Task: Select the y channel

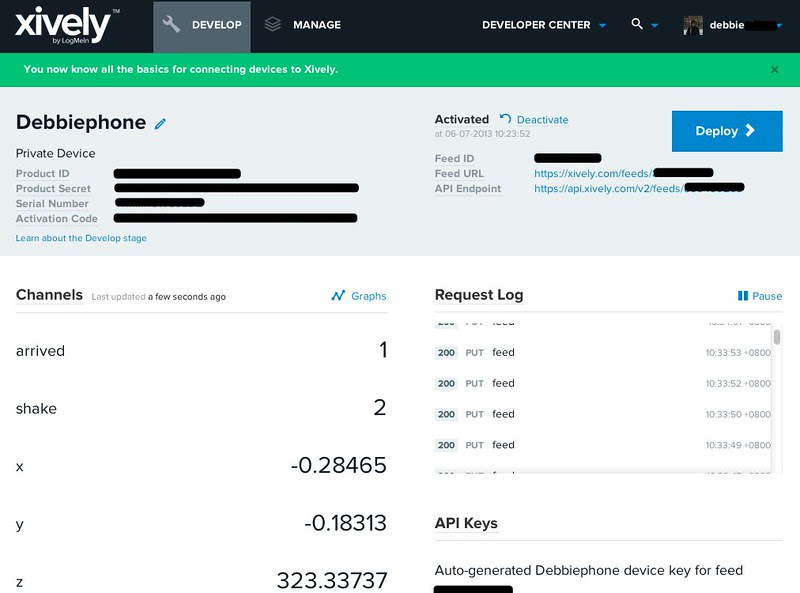Action: [x=19, y=525]
